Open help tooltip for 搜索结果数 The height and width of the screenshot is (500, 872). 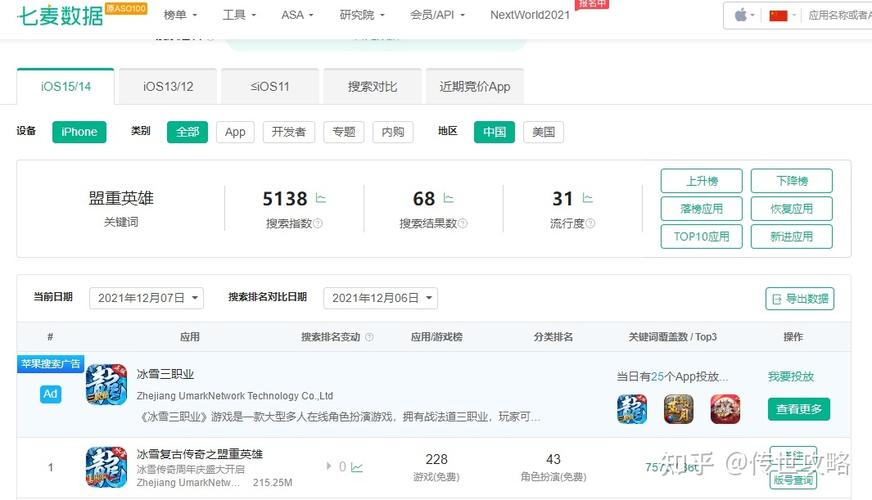pos(463,224)
